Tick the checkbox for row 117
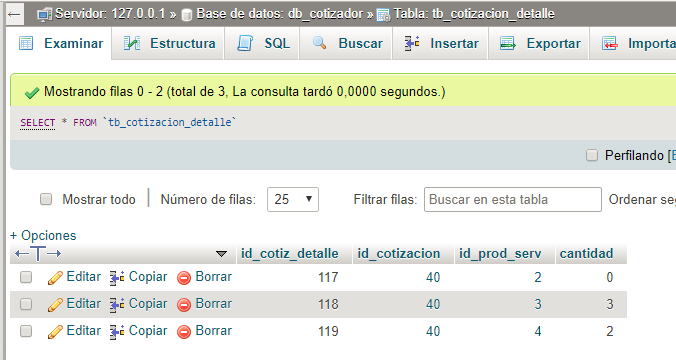 tap(26, 277)
